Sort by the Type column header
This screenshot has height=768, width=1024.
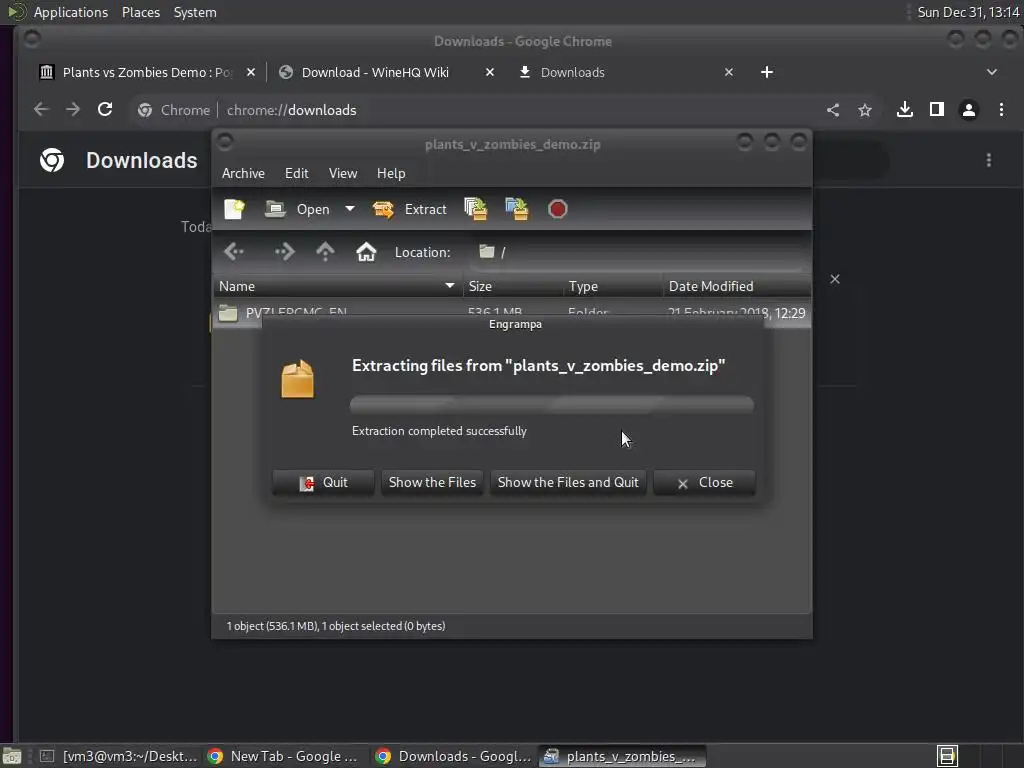[x=613, y=286]
